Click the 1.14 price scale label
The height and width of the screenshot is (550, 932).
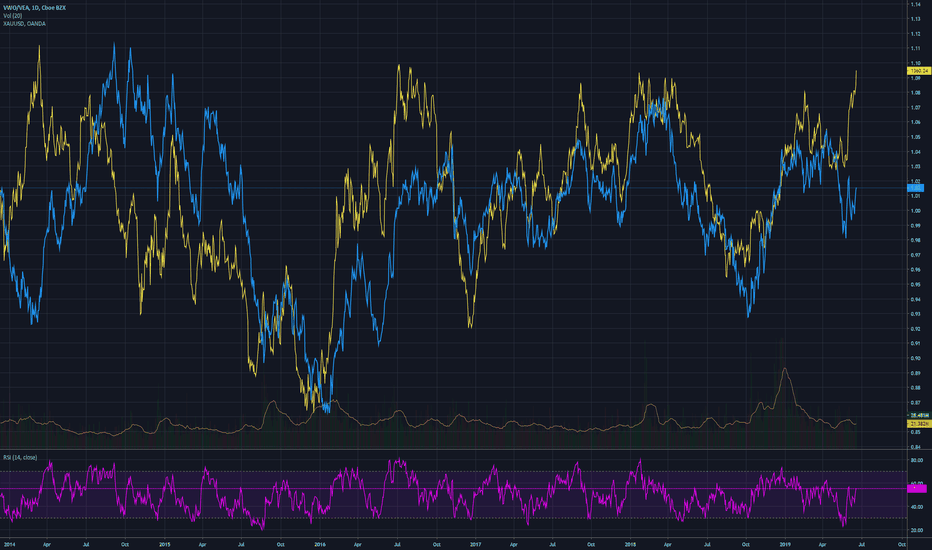click(x=915, y=4)
